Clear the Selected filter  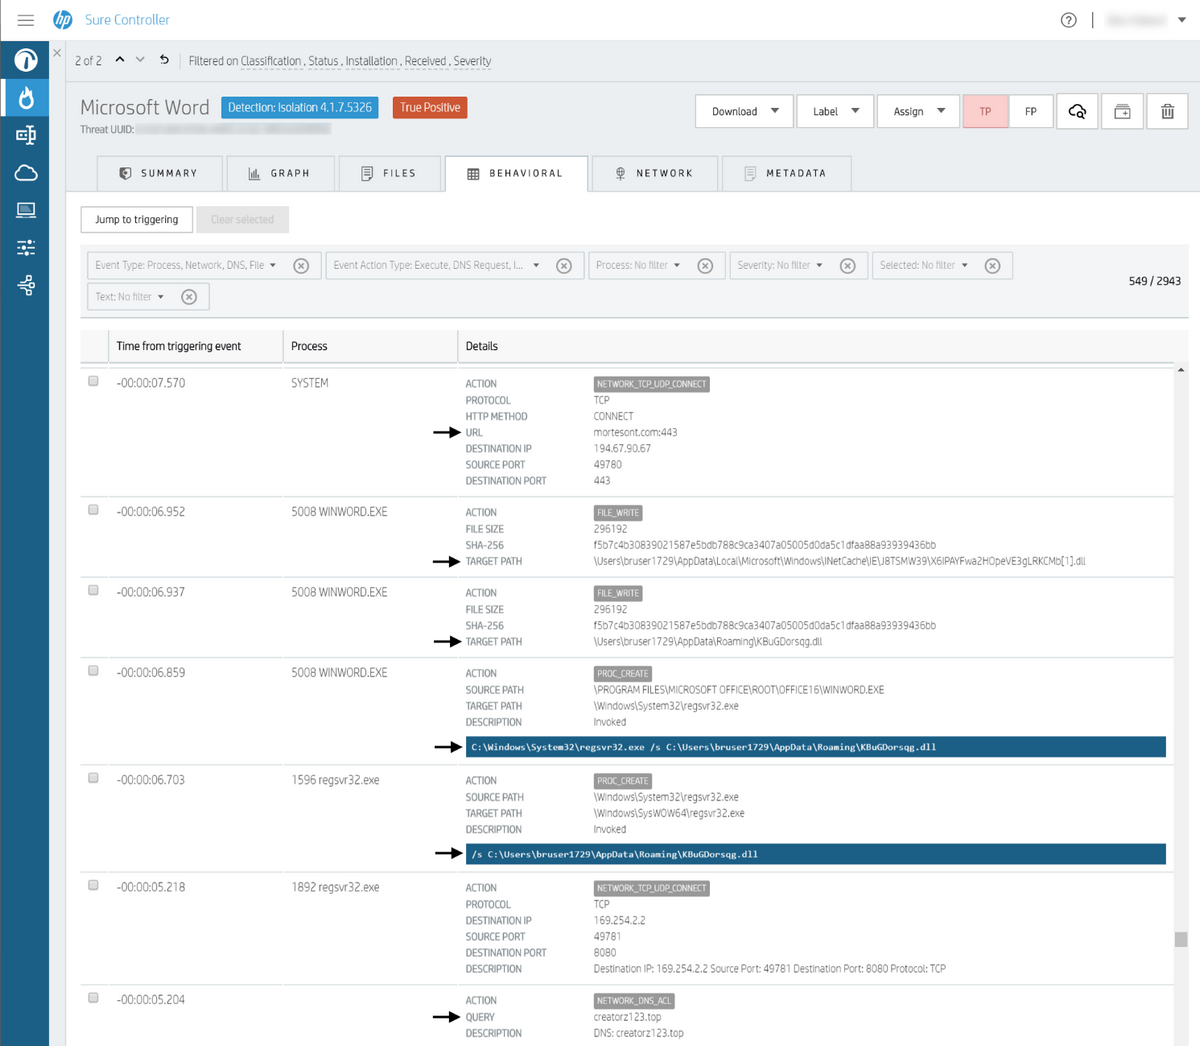tap(992, 266)
